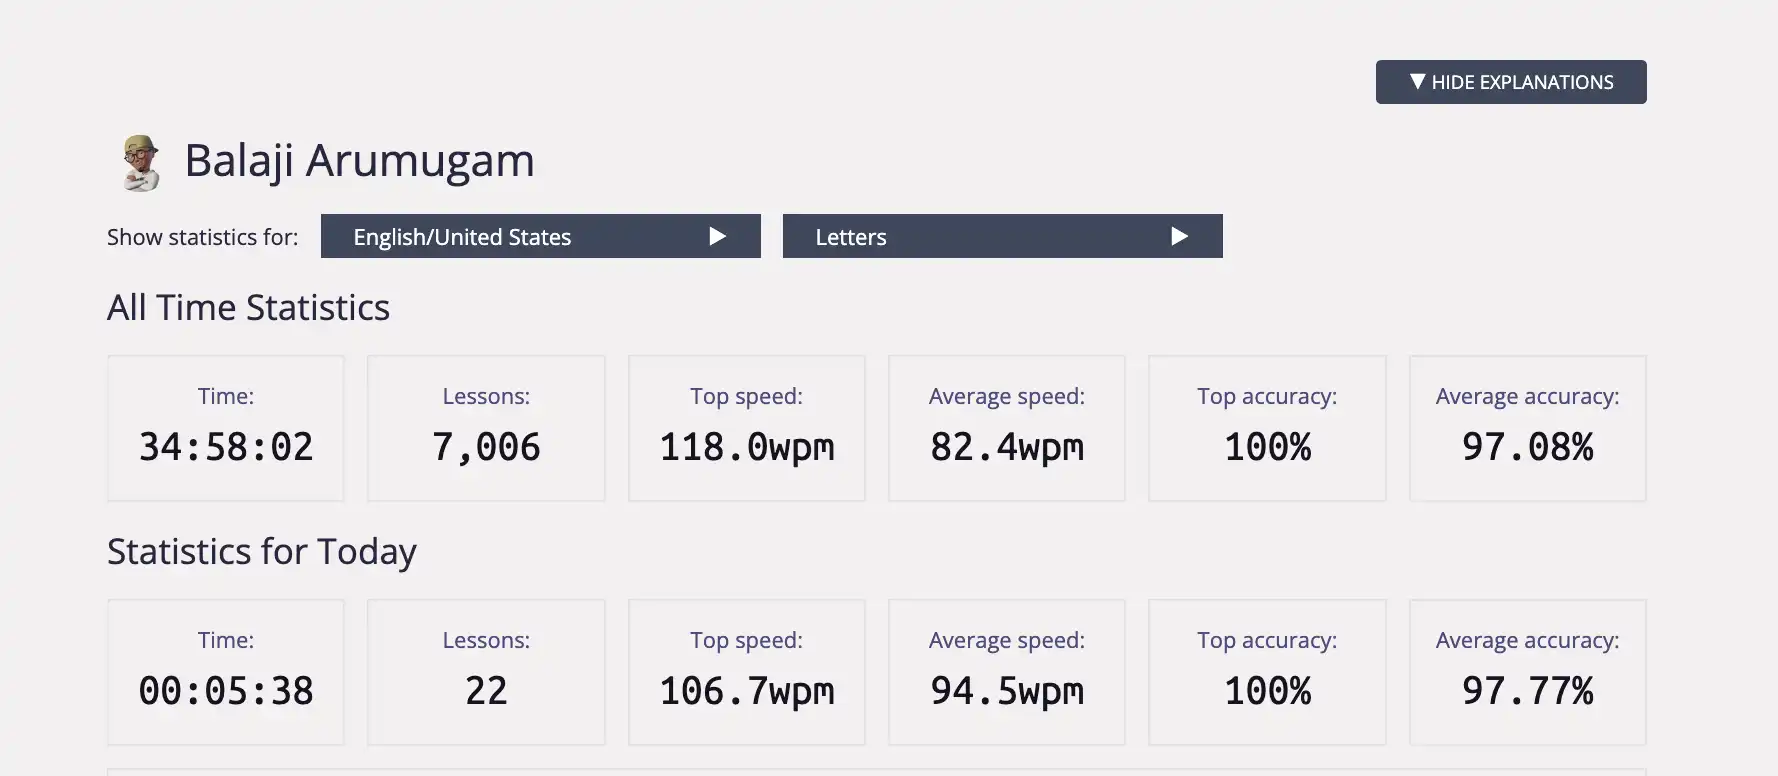Select today's Lessons 22 card
The image size is (1778, 776).
486,672
